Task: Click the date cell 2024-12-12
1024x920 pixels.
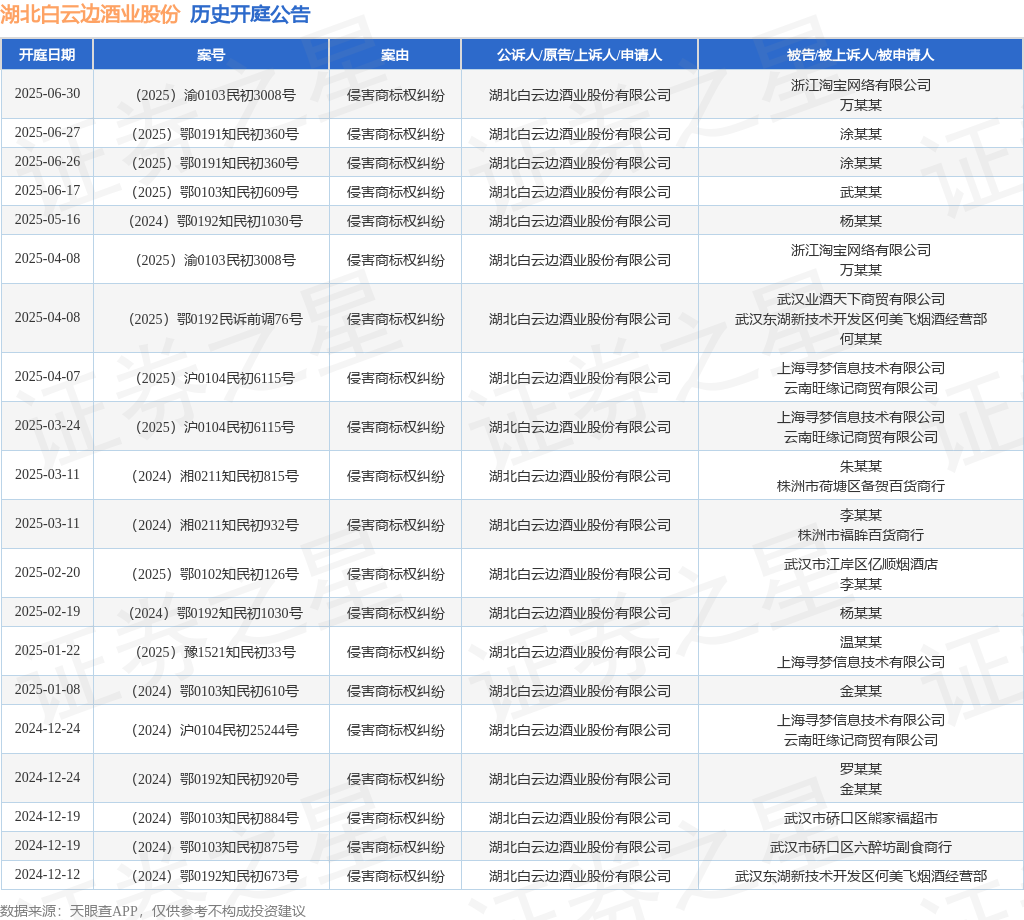Action: tap(48, 875)
